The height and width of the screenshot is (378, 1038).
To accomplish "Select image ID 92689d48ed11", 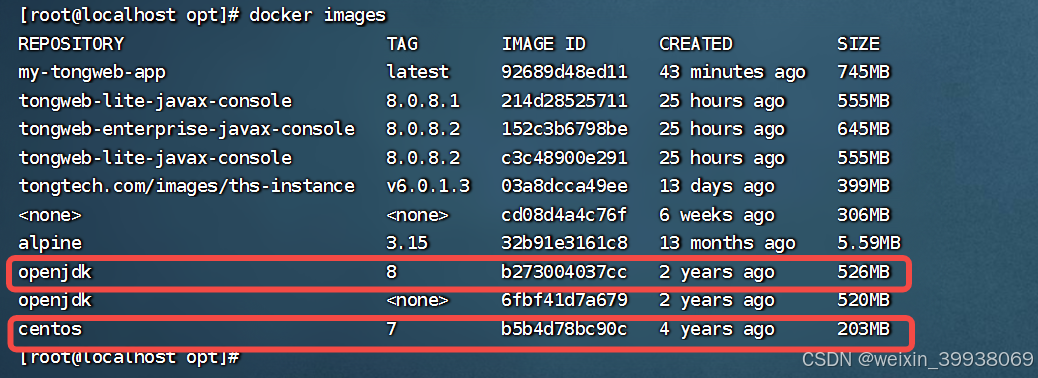I will point(565,72).
